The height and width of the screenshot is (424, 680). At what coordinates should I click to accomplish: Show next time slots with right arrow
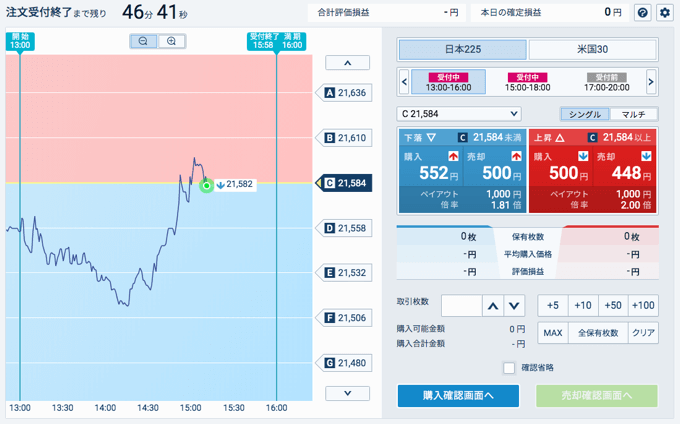pyautogui.click(x=651, y=82)
